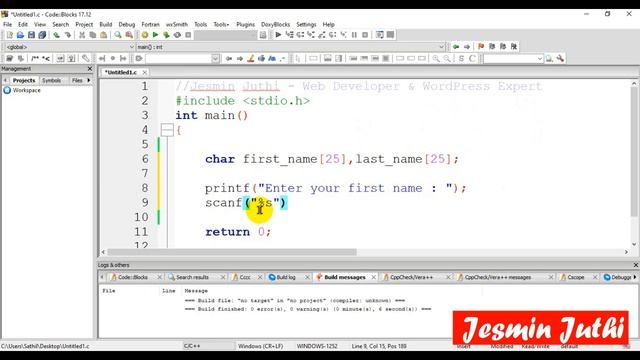The width and height of the screenshot is (640, 360).
Task: Click the Stop debugger icon
Action: click(x=365, y=35)
